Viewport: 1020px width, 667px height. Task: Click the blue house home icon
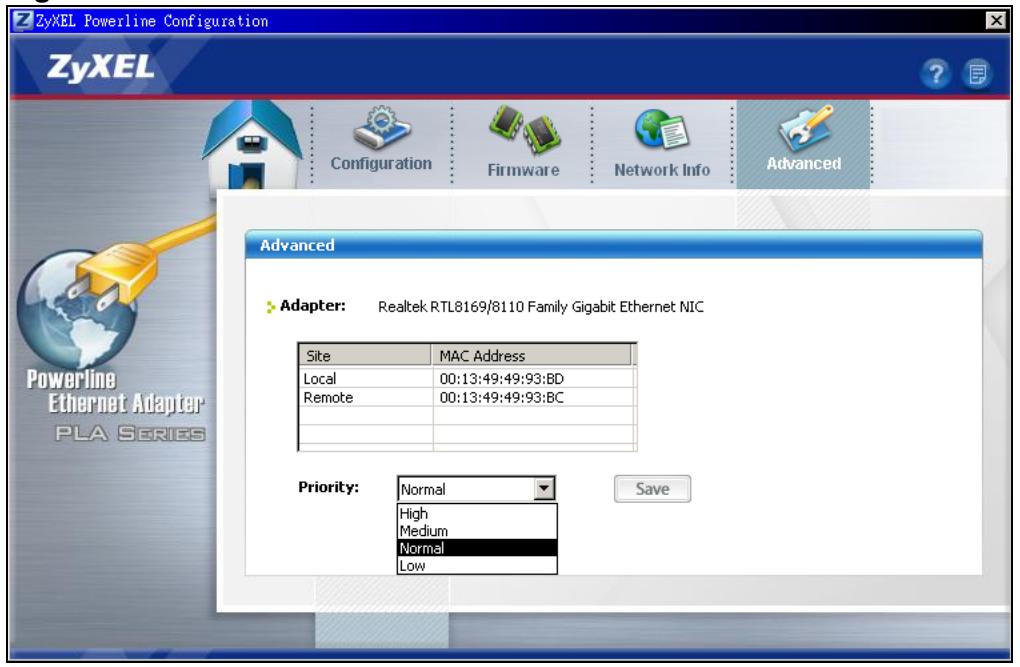(252, 144)
